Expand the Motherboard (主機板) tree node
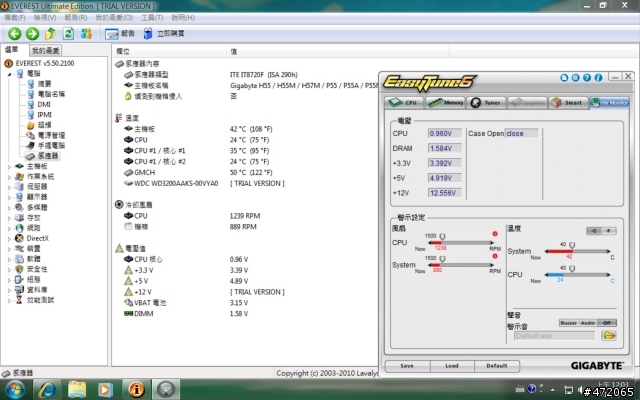Image resolution: width=640 pixels, height=400 pixels. pyautogui.click(x=9, y=166)
